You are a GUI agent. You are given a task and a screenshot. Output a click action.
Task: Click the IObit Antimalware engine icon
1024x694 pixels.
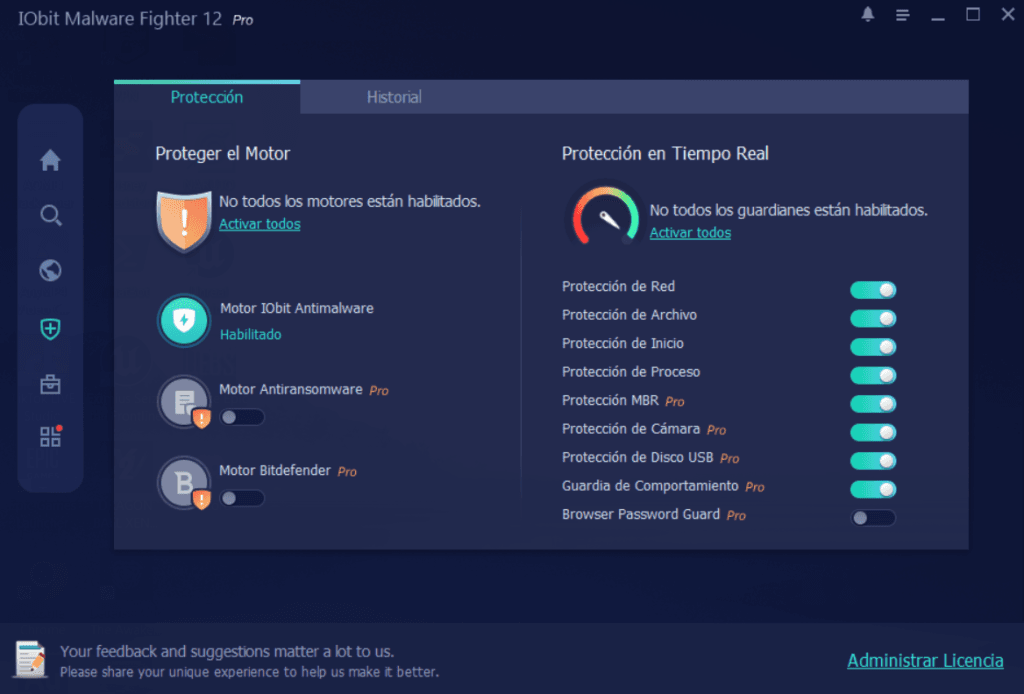click(x=184, y=321)
